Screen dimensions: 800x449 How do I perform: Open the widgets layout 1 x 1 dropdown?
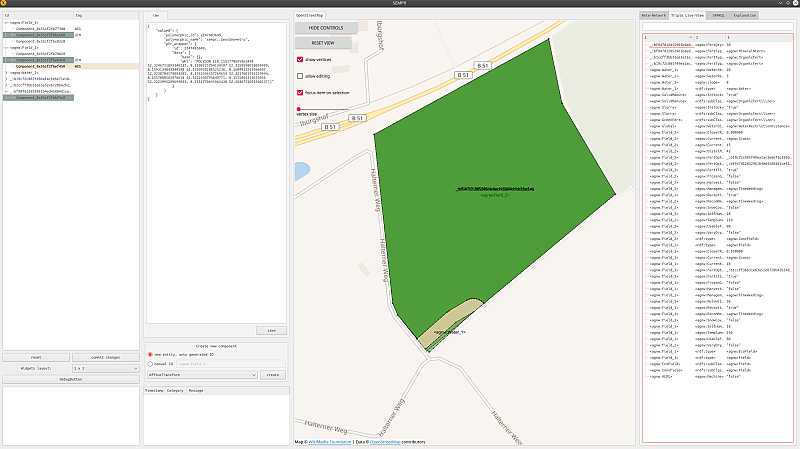point(106,368)
